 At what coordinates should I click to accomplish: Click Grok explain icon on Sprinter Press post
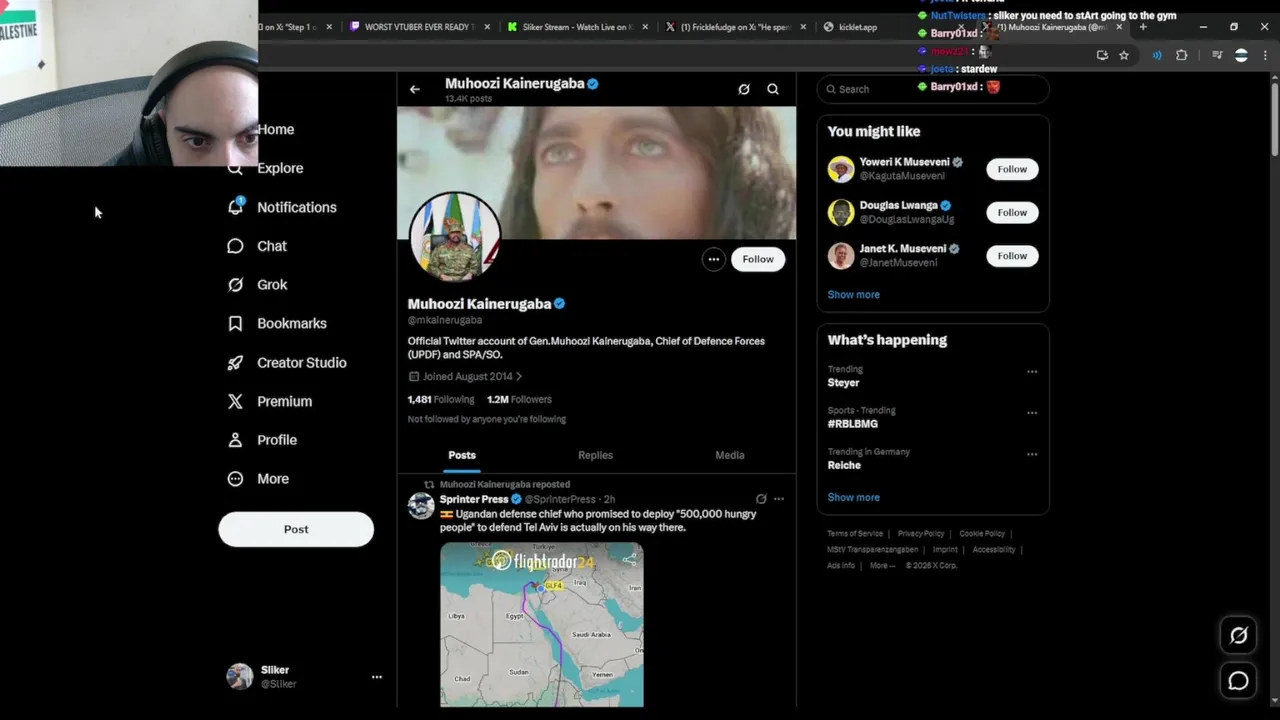(x=761, y=499)
